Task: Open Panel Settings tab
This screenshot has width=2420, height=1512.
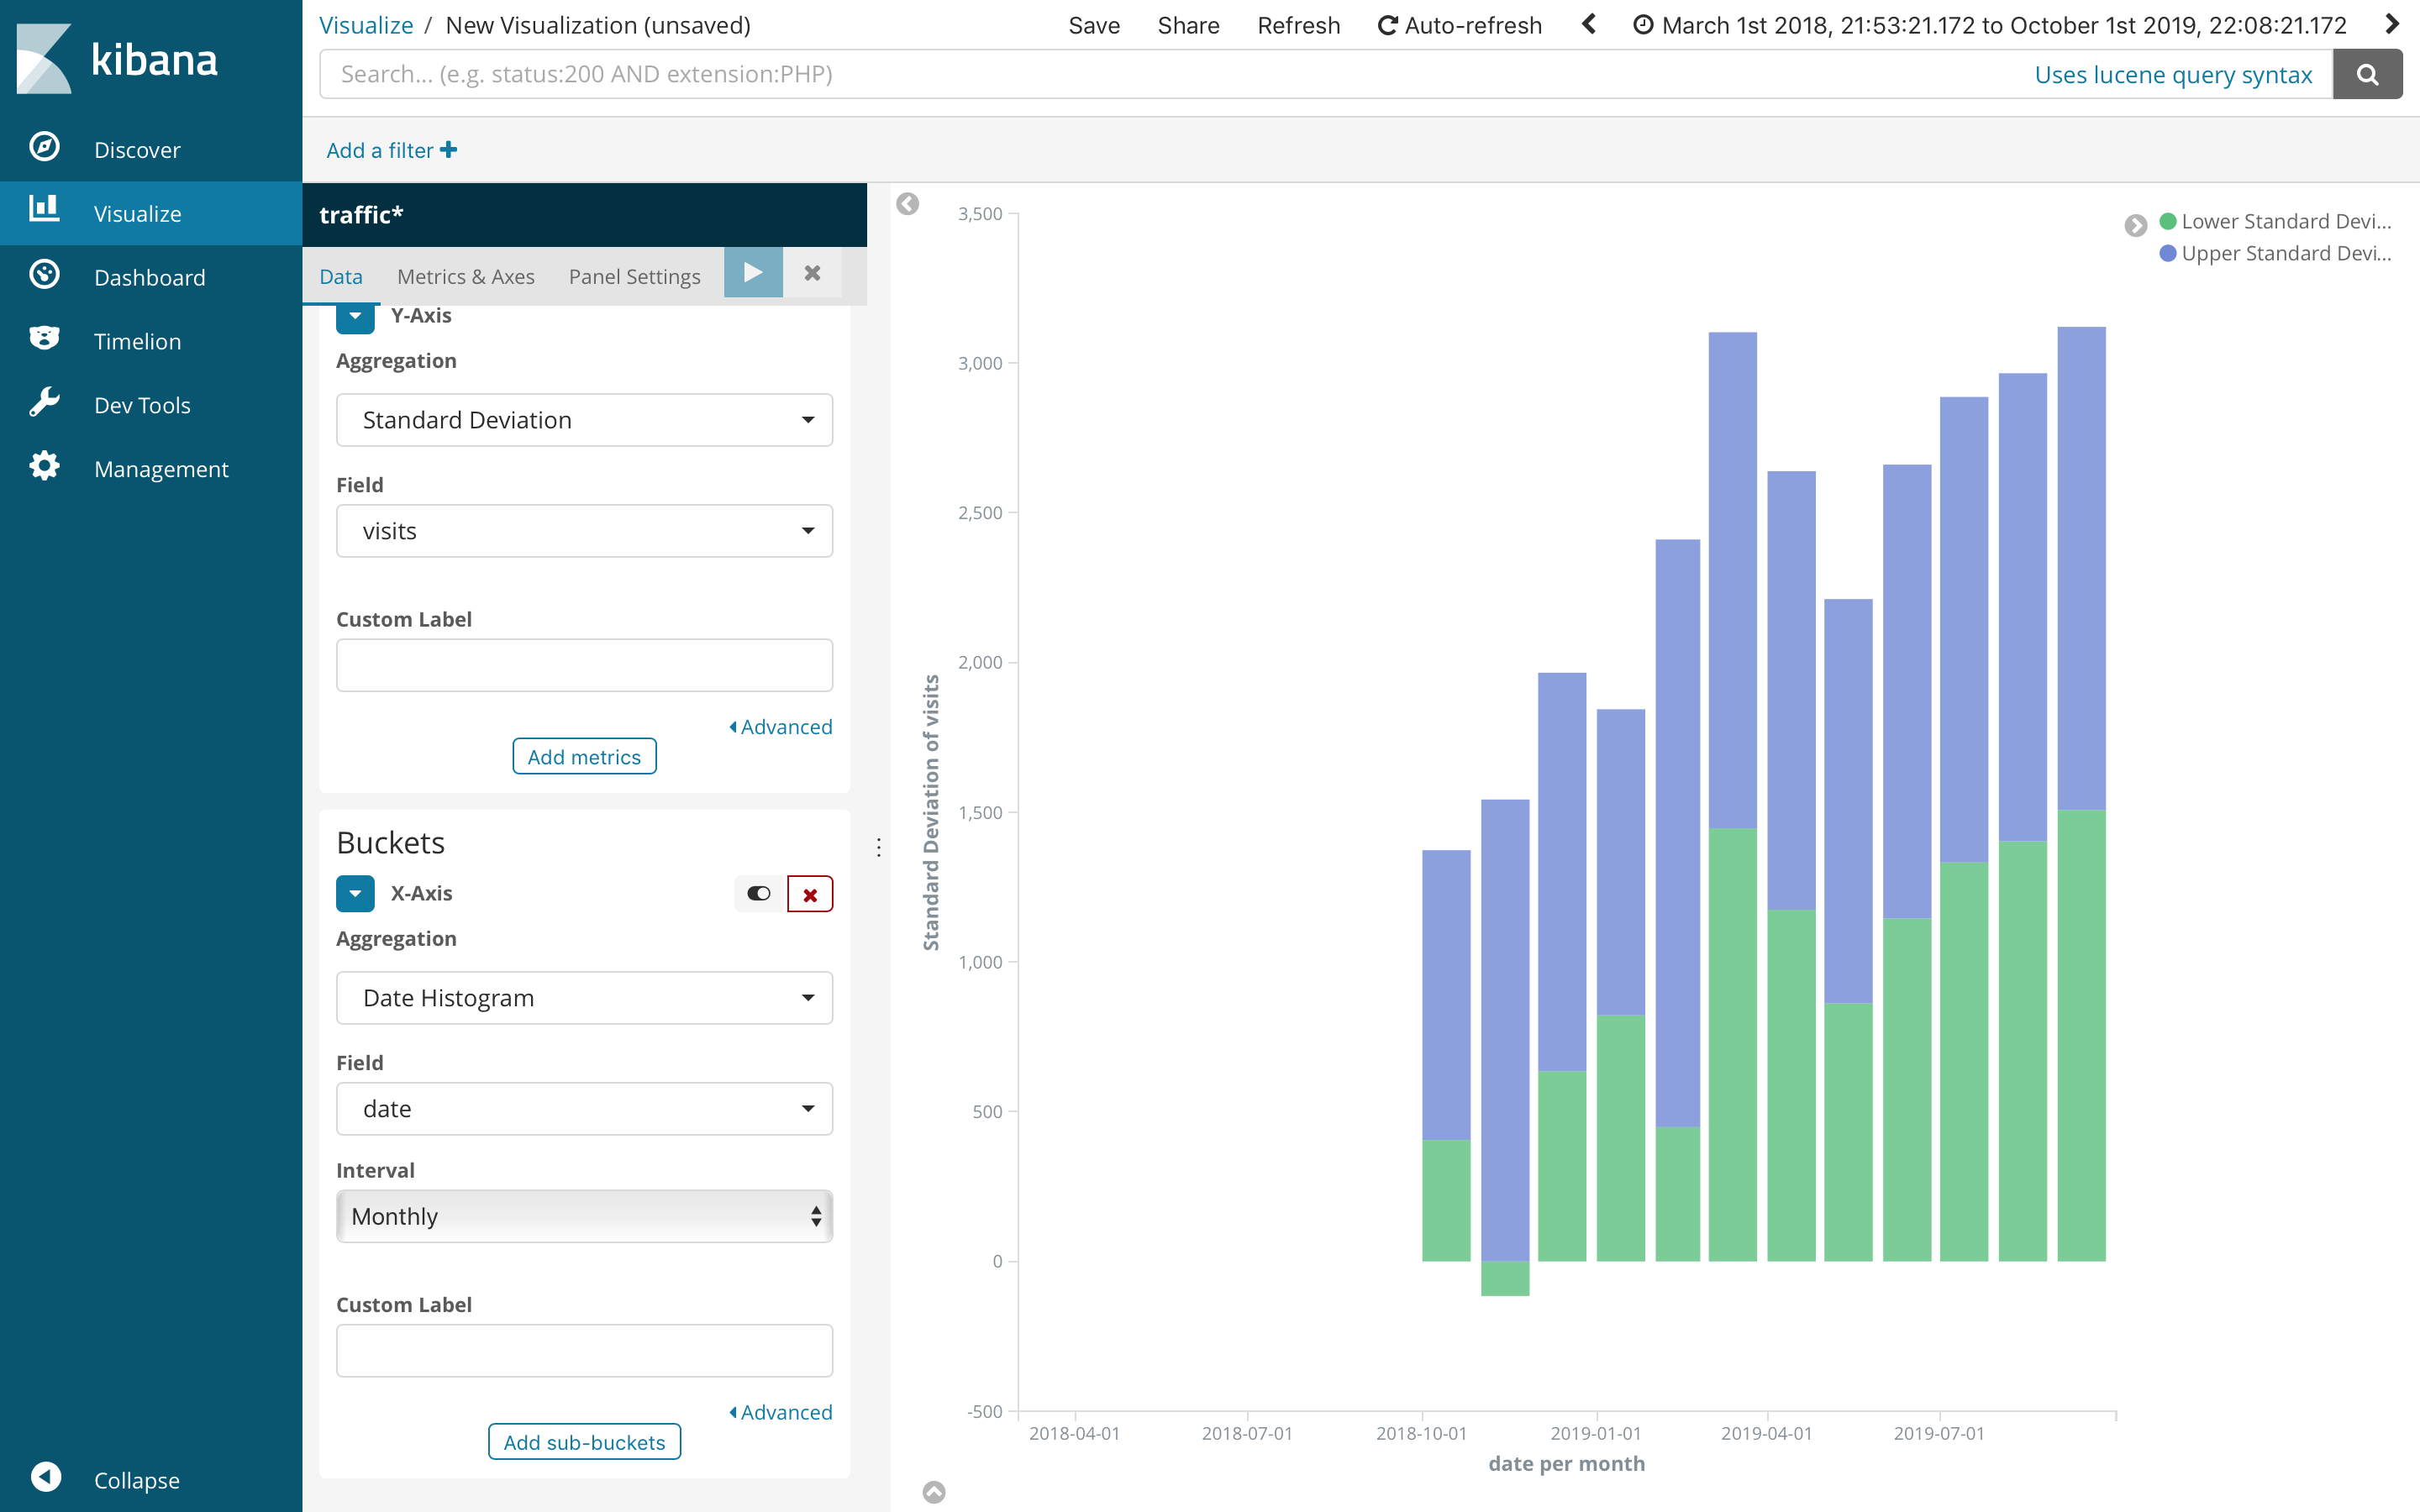Action: tap(634, 276)
